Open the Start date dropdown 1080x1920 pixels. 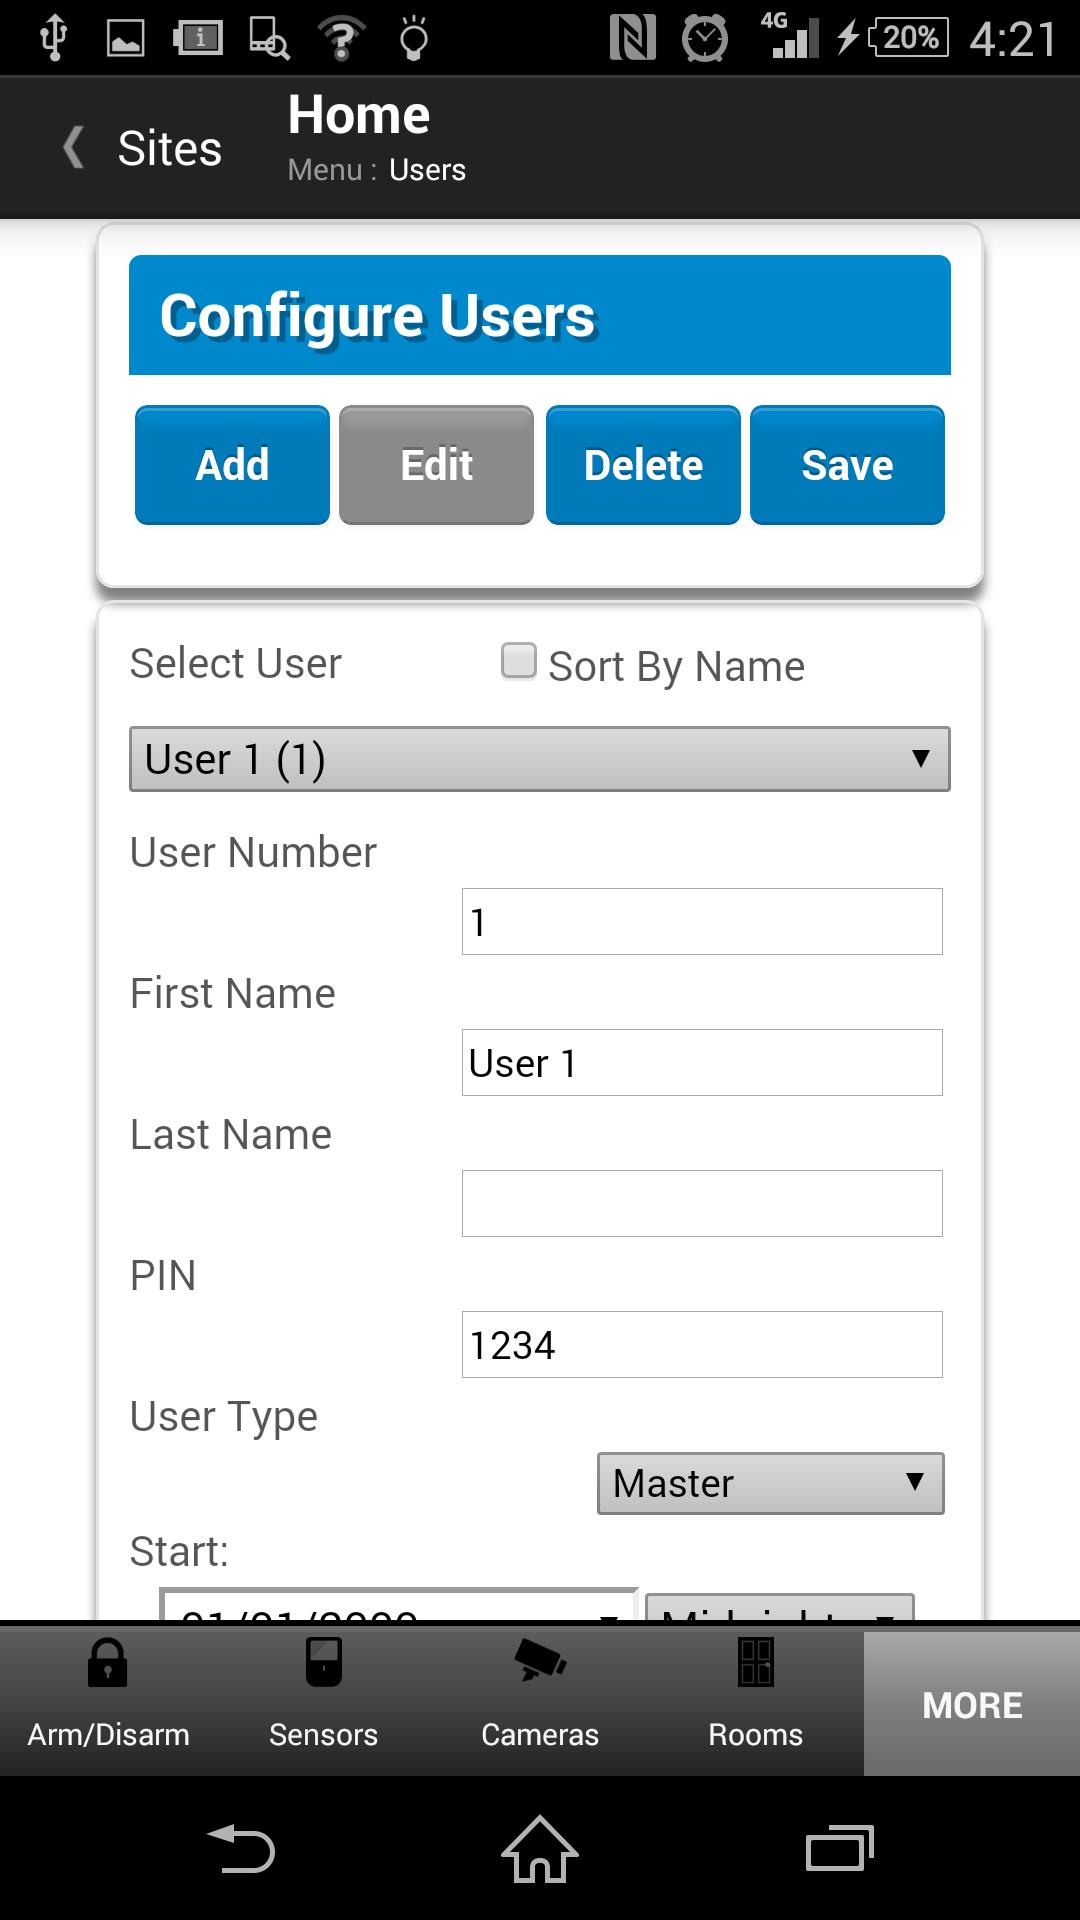398,1606
